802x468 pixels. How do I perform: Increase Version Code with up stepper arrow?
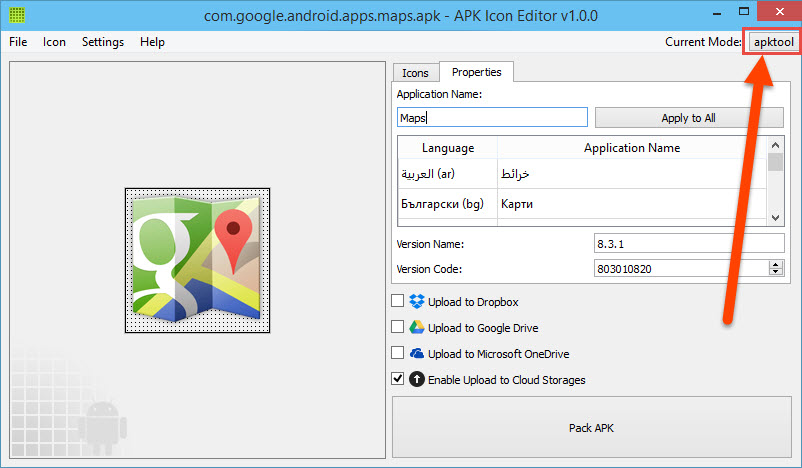[x=776, y=264]
